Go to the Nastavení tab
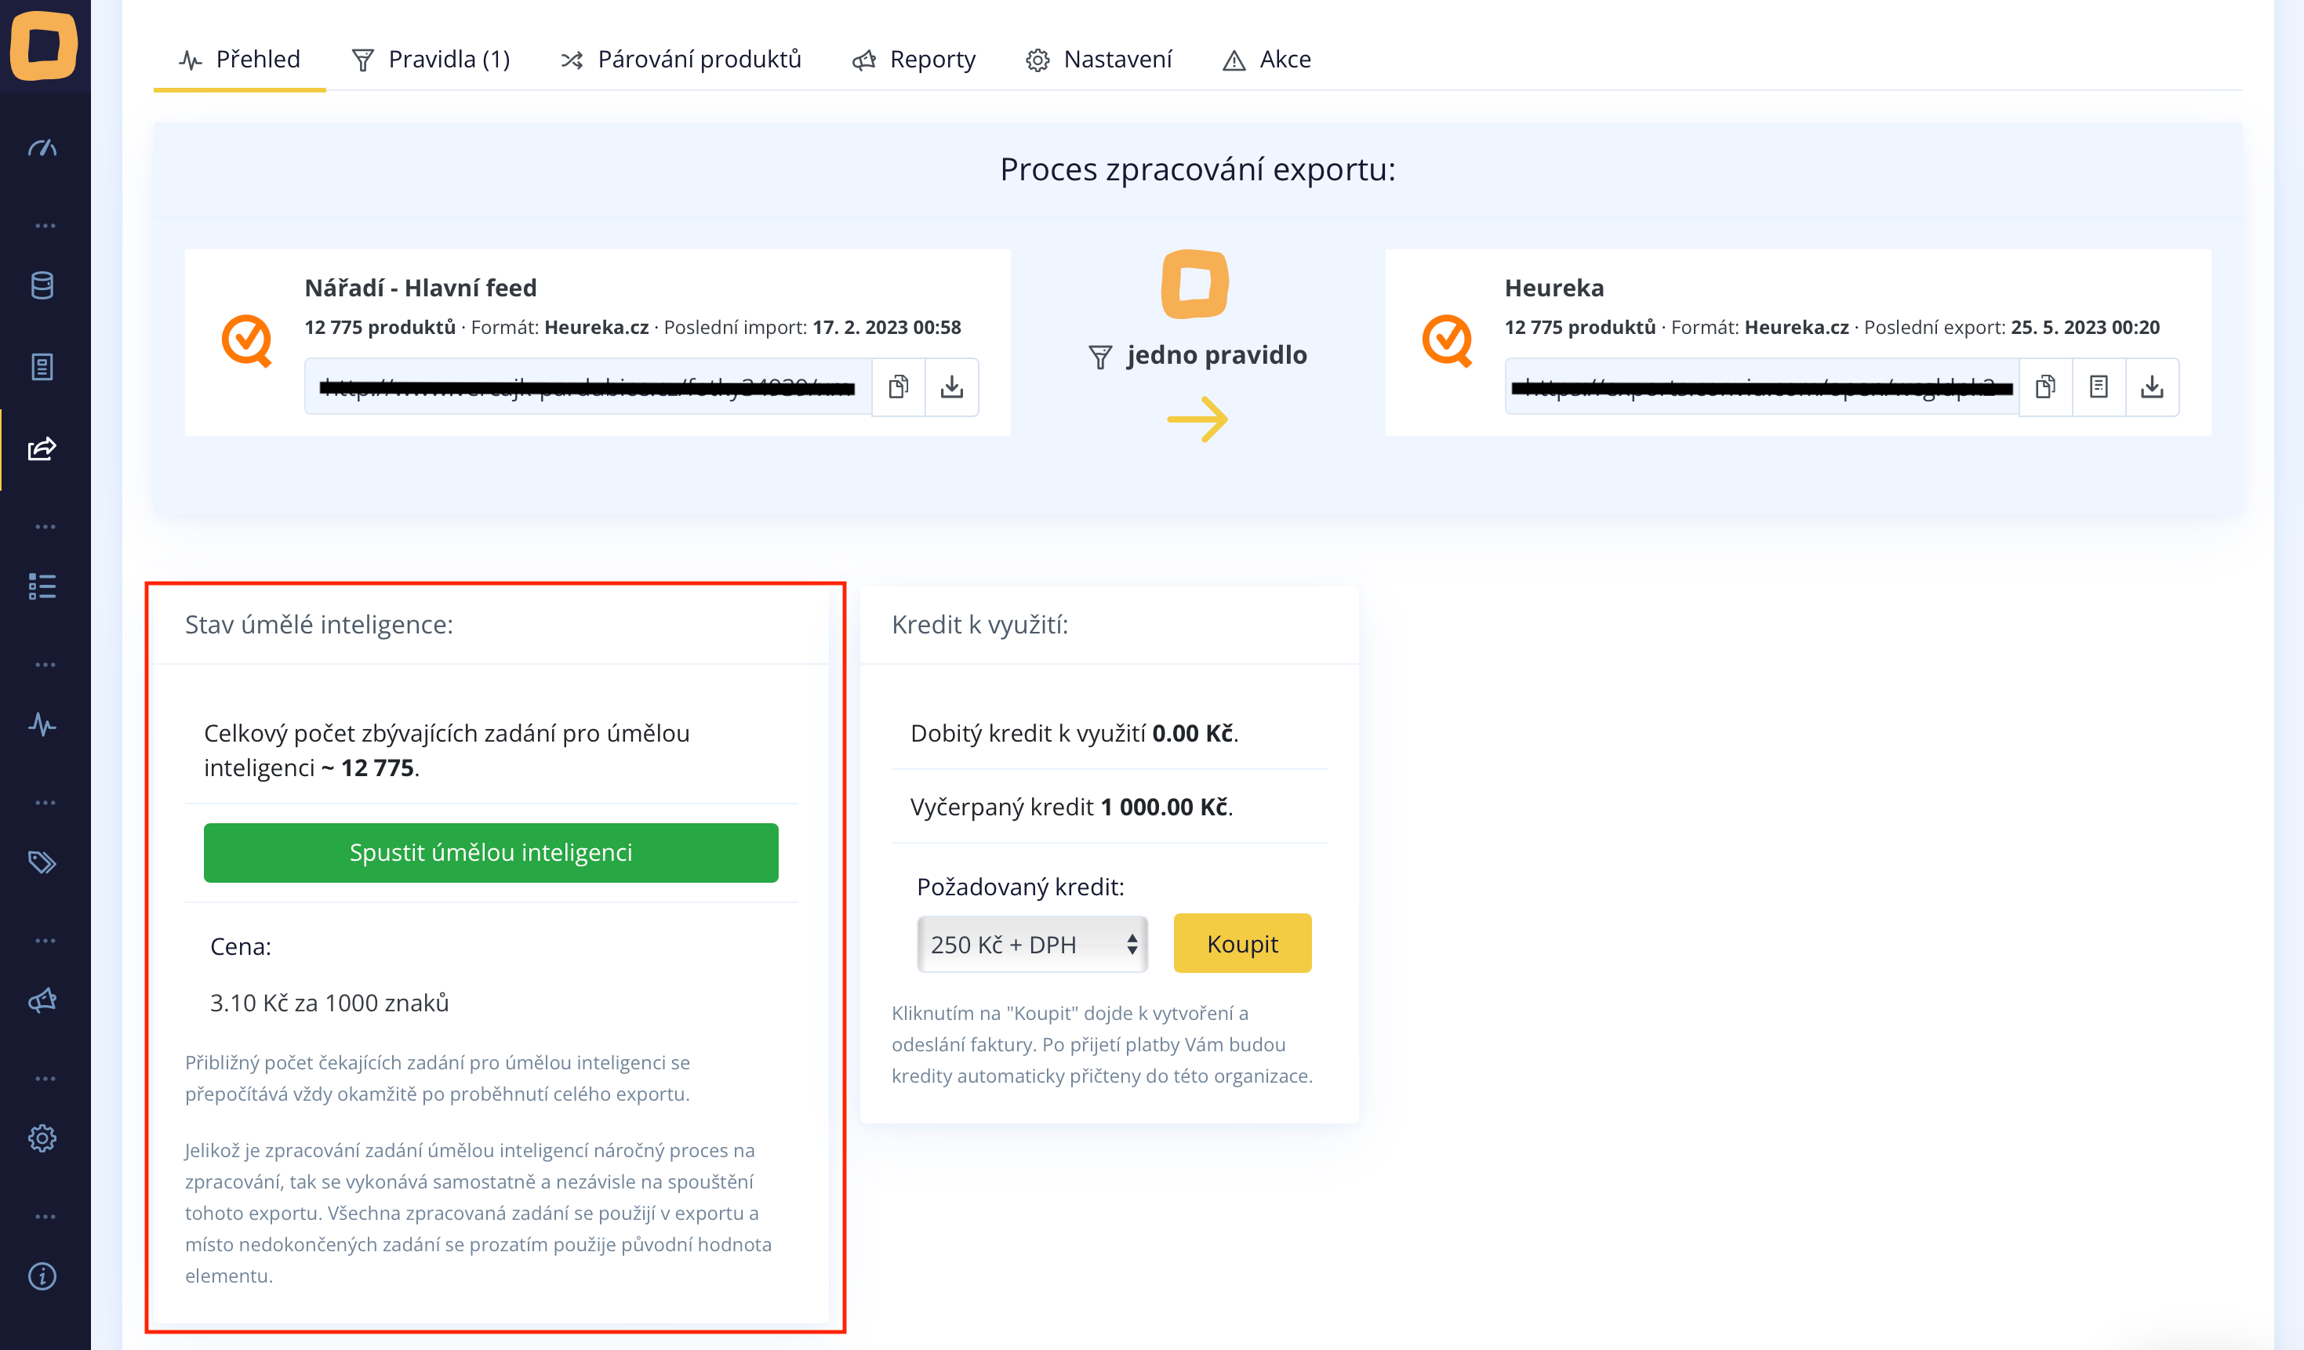This screenshot has height=1350, width=2304. click(x=1098, y=59)
